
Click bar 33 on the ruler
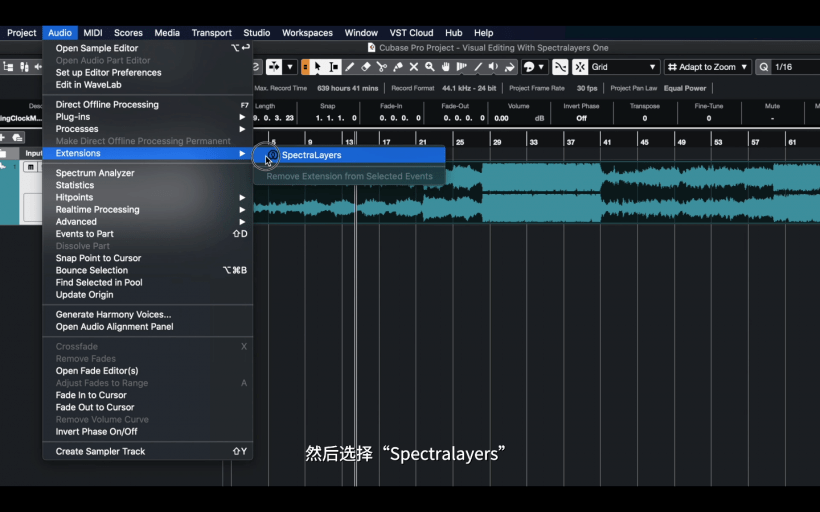coord(533,142)
